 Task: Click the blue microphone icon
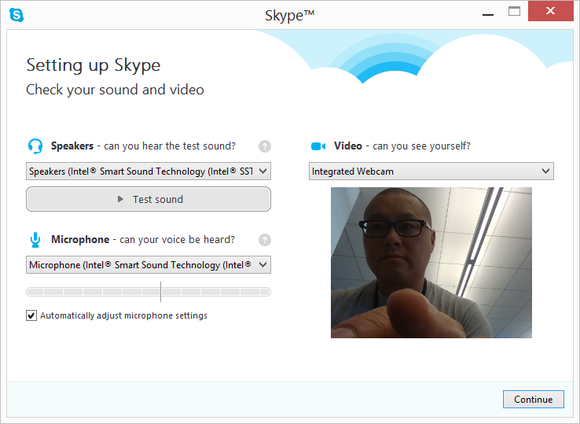(35, 240)
